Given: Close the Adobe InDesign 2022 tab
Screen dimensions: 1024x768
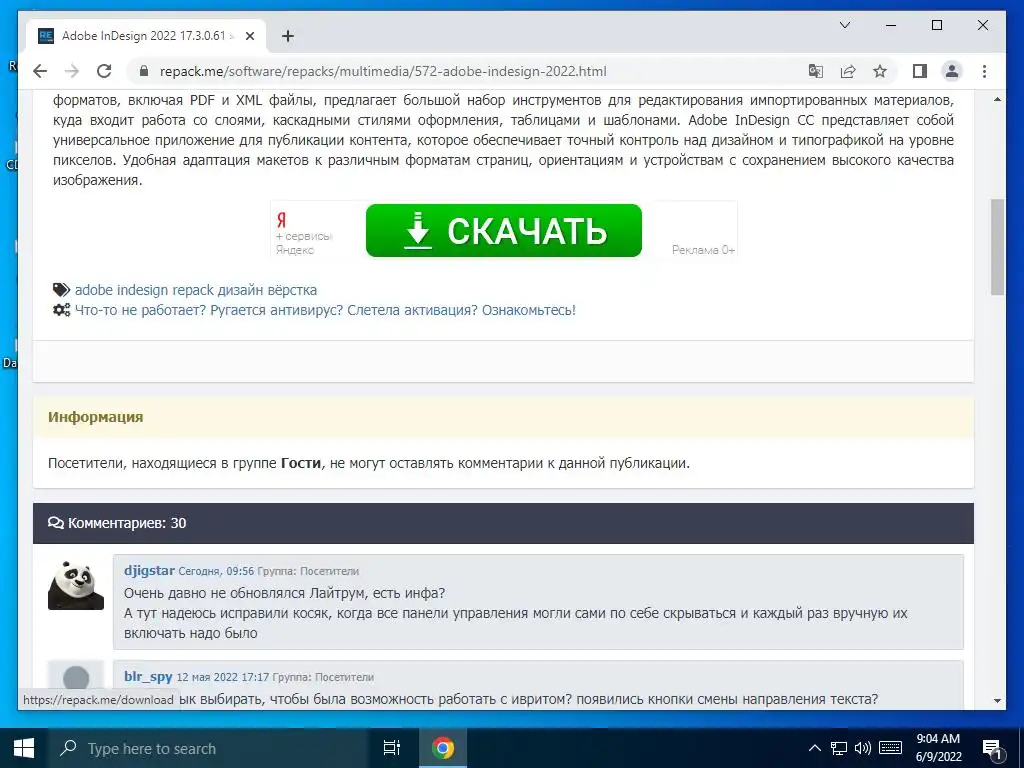Looking at the screenshot, I should click(249, 36).
